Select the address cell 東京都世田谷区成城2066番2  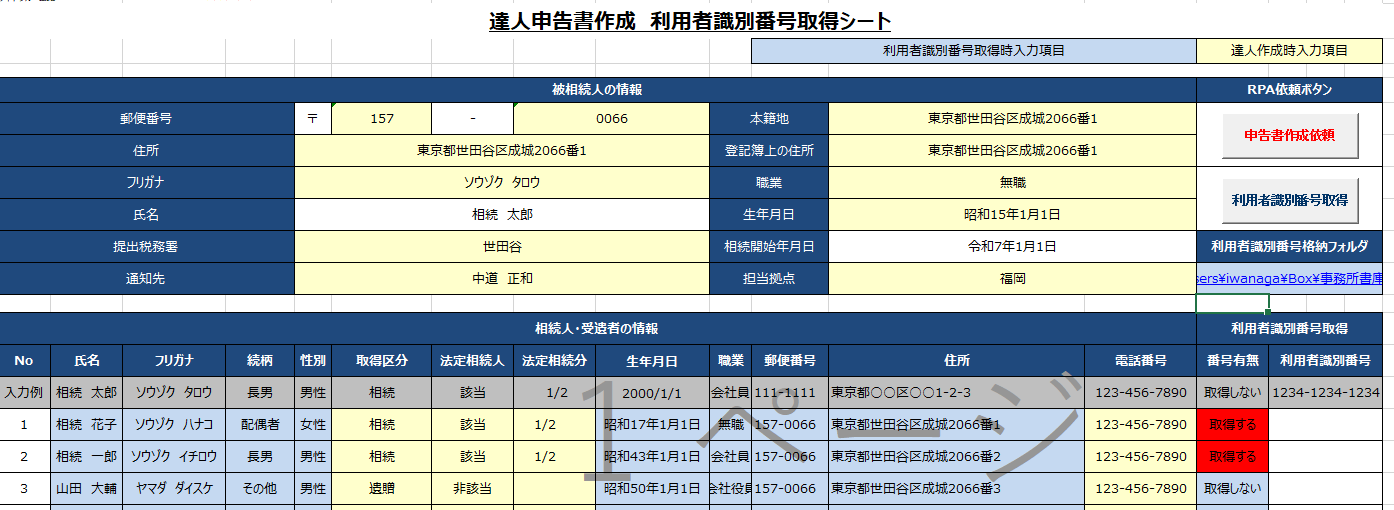957,457
